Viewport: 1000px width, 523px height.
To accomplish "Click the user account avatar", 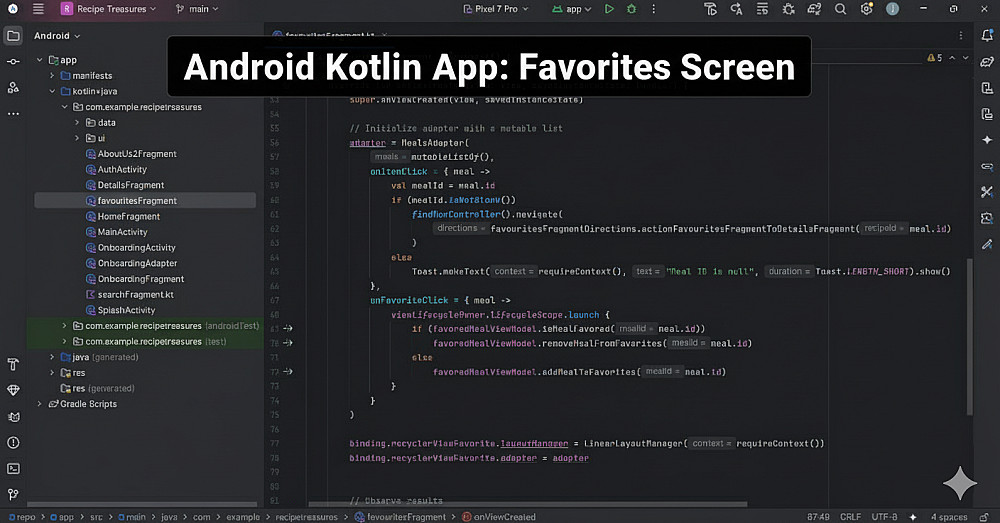I will (892, 9).
